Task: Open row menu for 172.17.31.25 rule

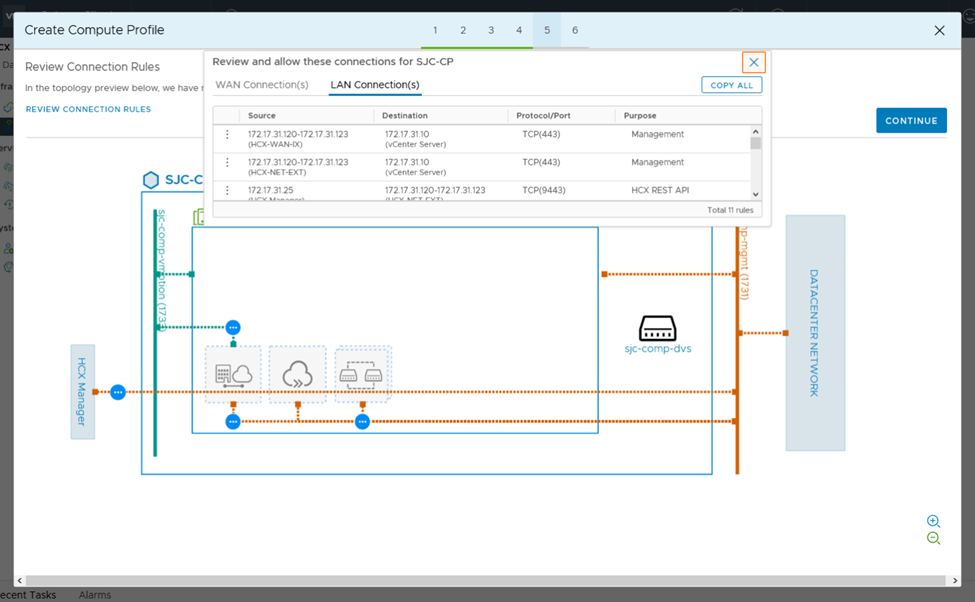Action: [x=227, y=190]
